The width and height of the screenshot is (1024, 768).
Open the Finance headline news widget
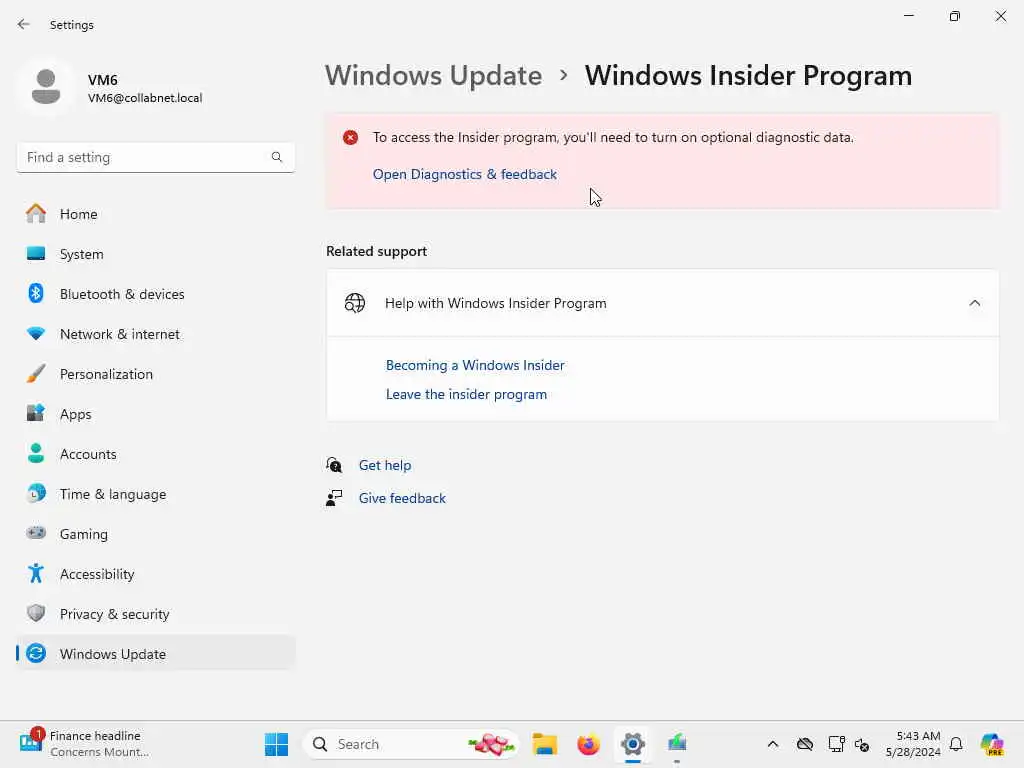[85, 744]
